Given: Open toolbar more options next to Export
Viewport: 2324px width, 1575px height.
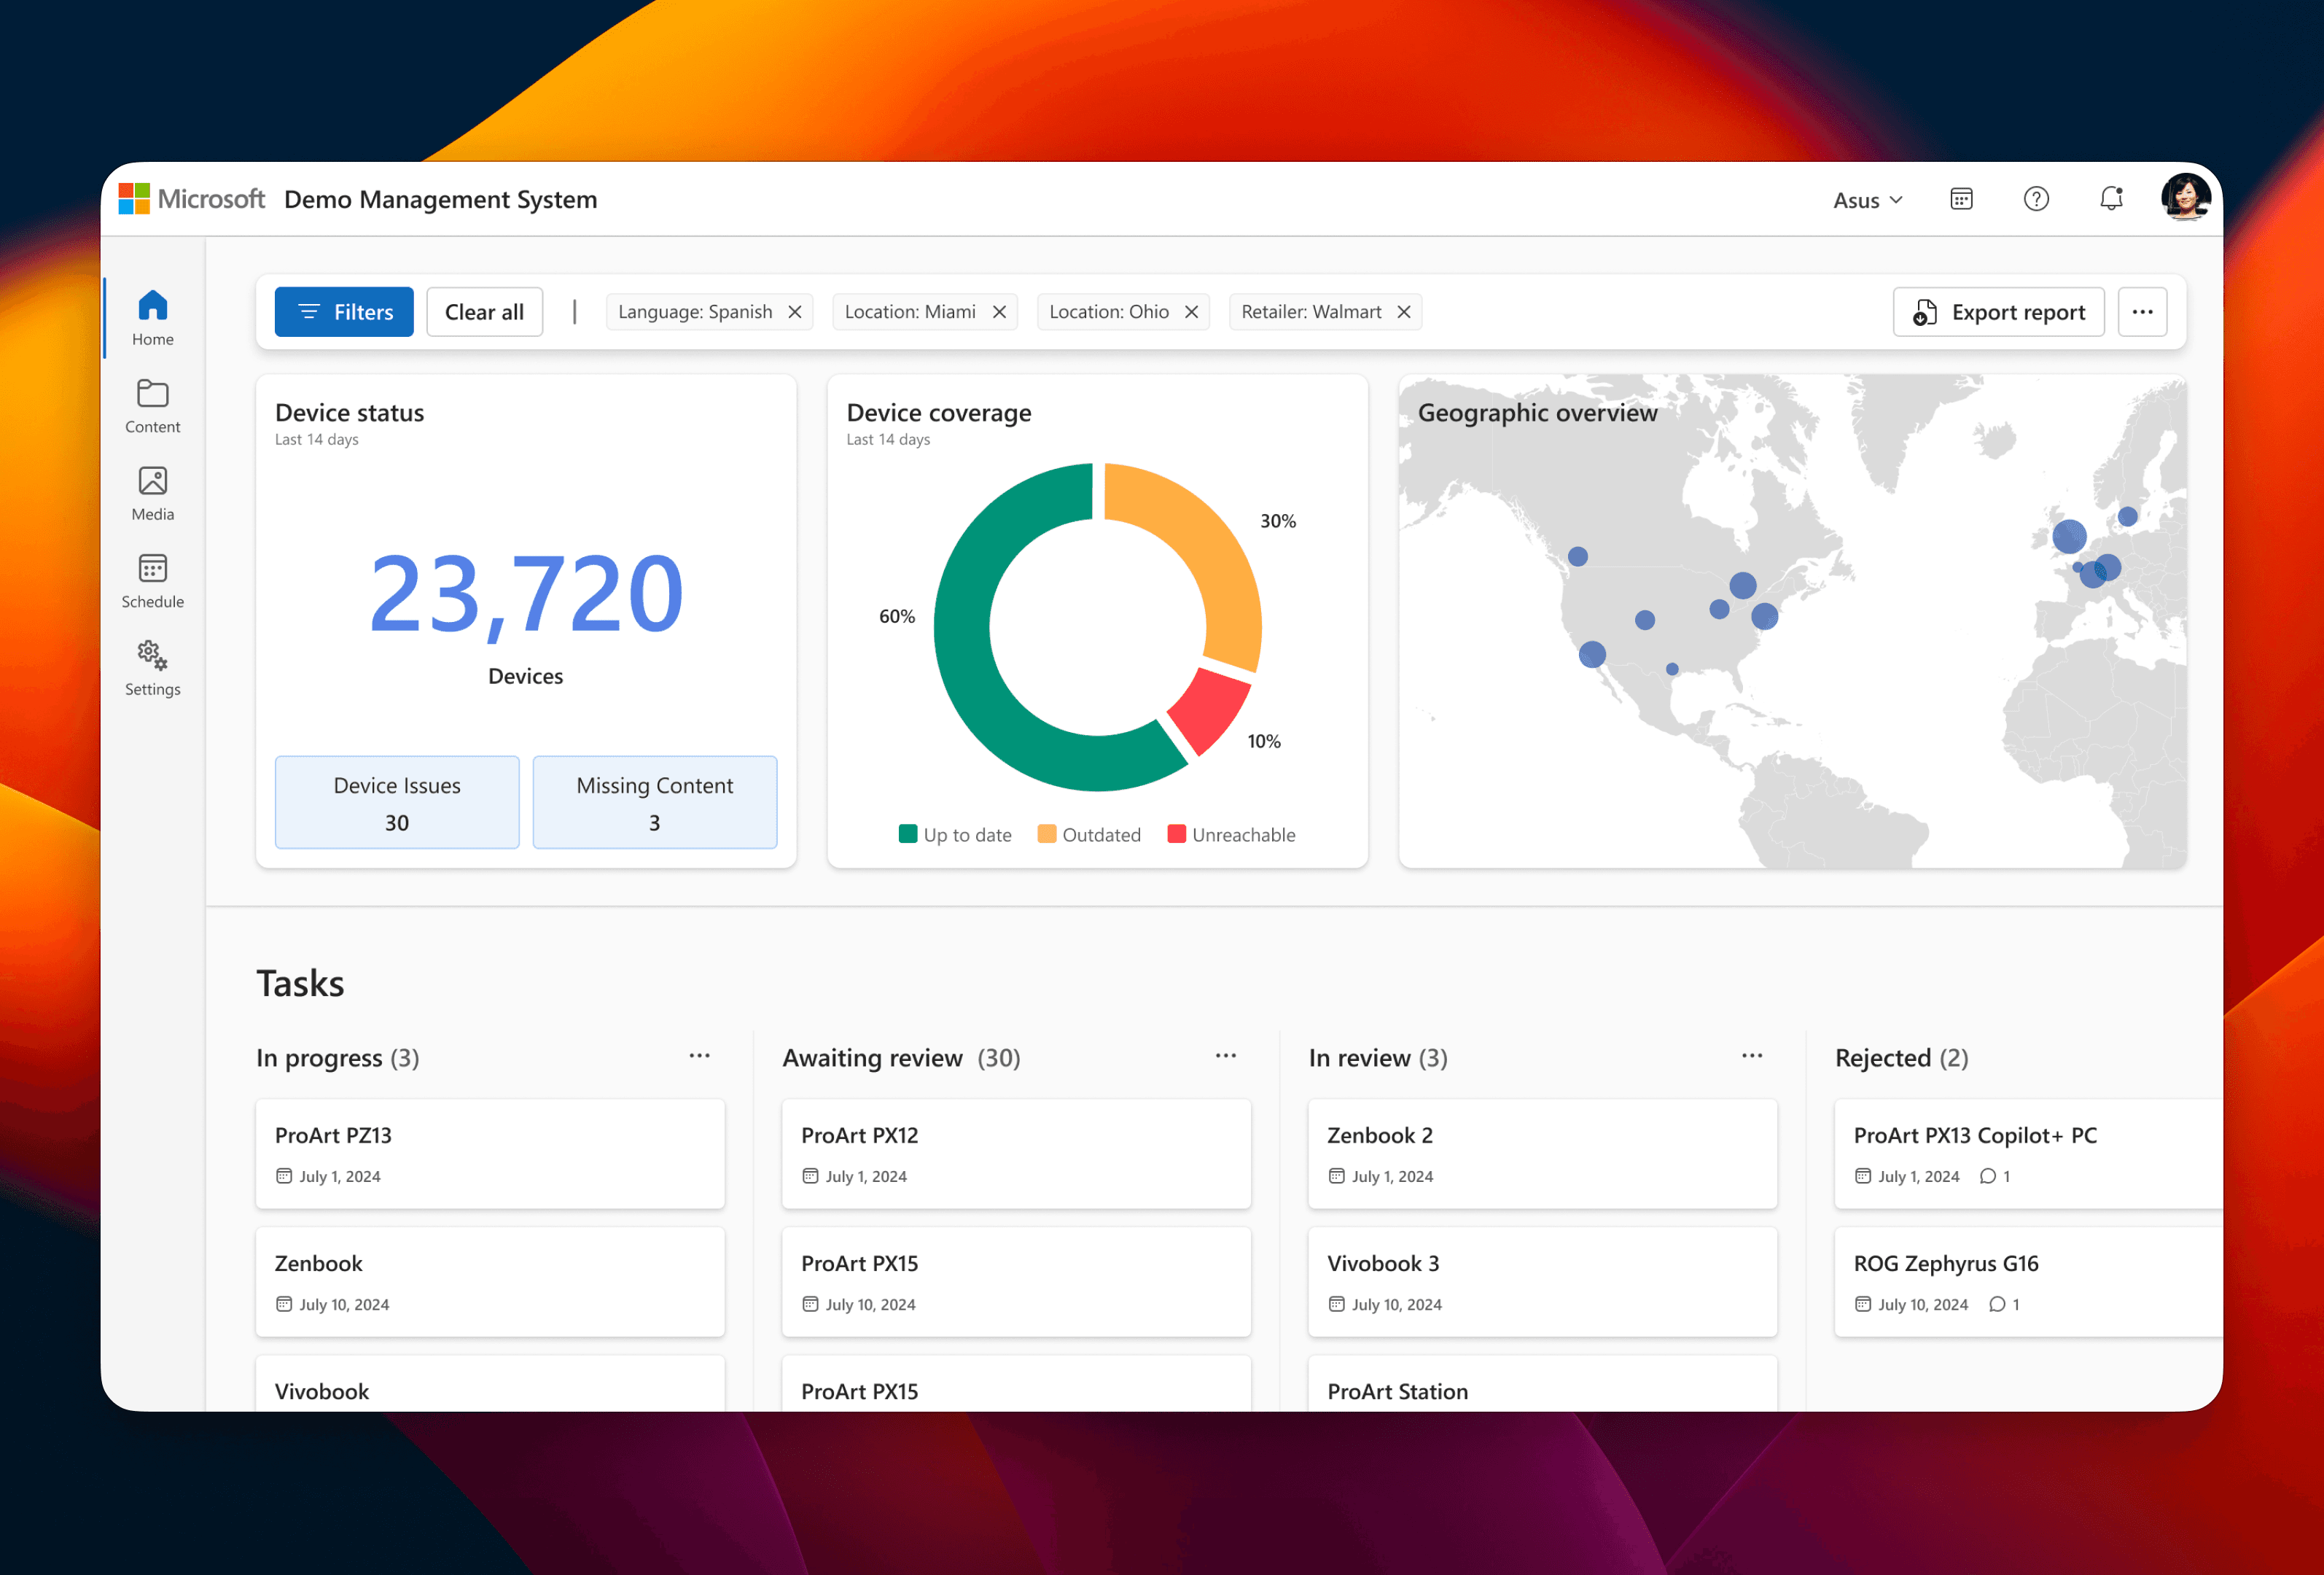Looking at the screenshot, I should point(2142,312).
